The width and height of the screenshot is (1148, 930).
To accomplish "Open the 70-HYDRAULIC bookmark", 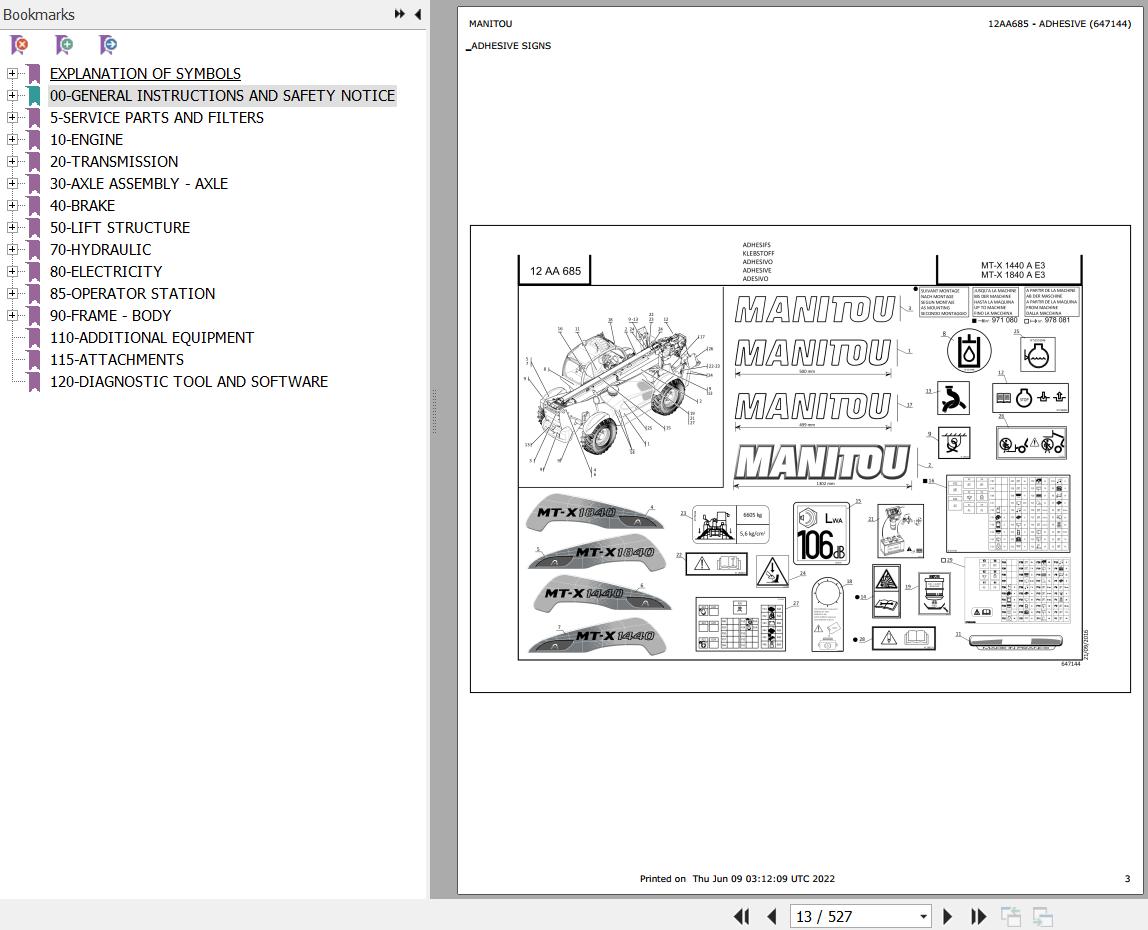I will point(100,250).
